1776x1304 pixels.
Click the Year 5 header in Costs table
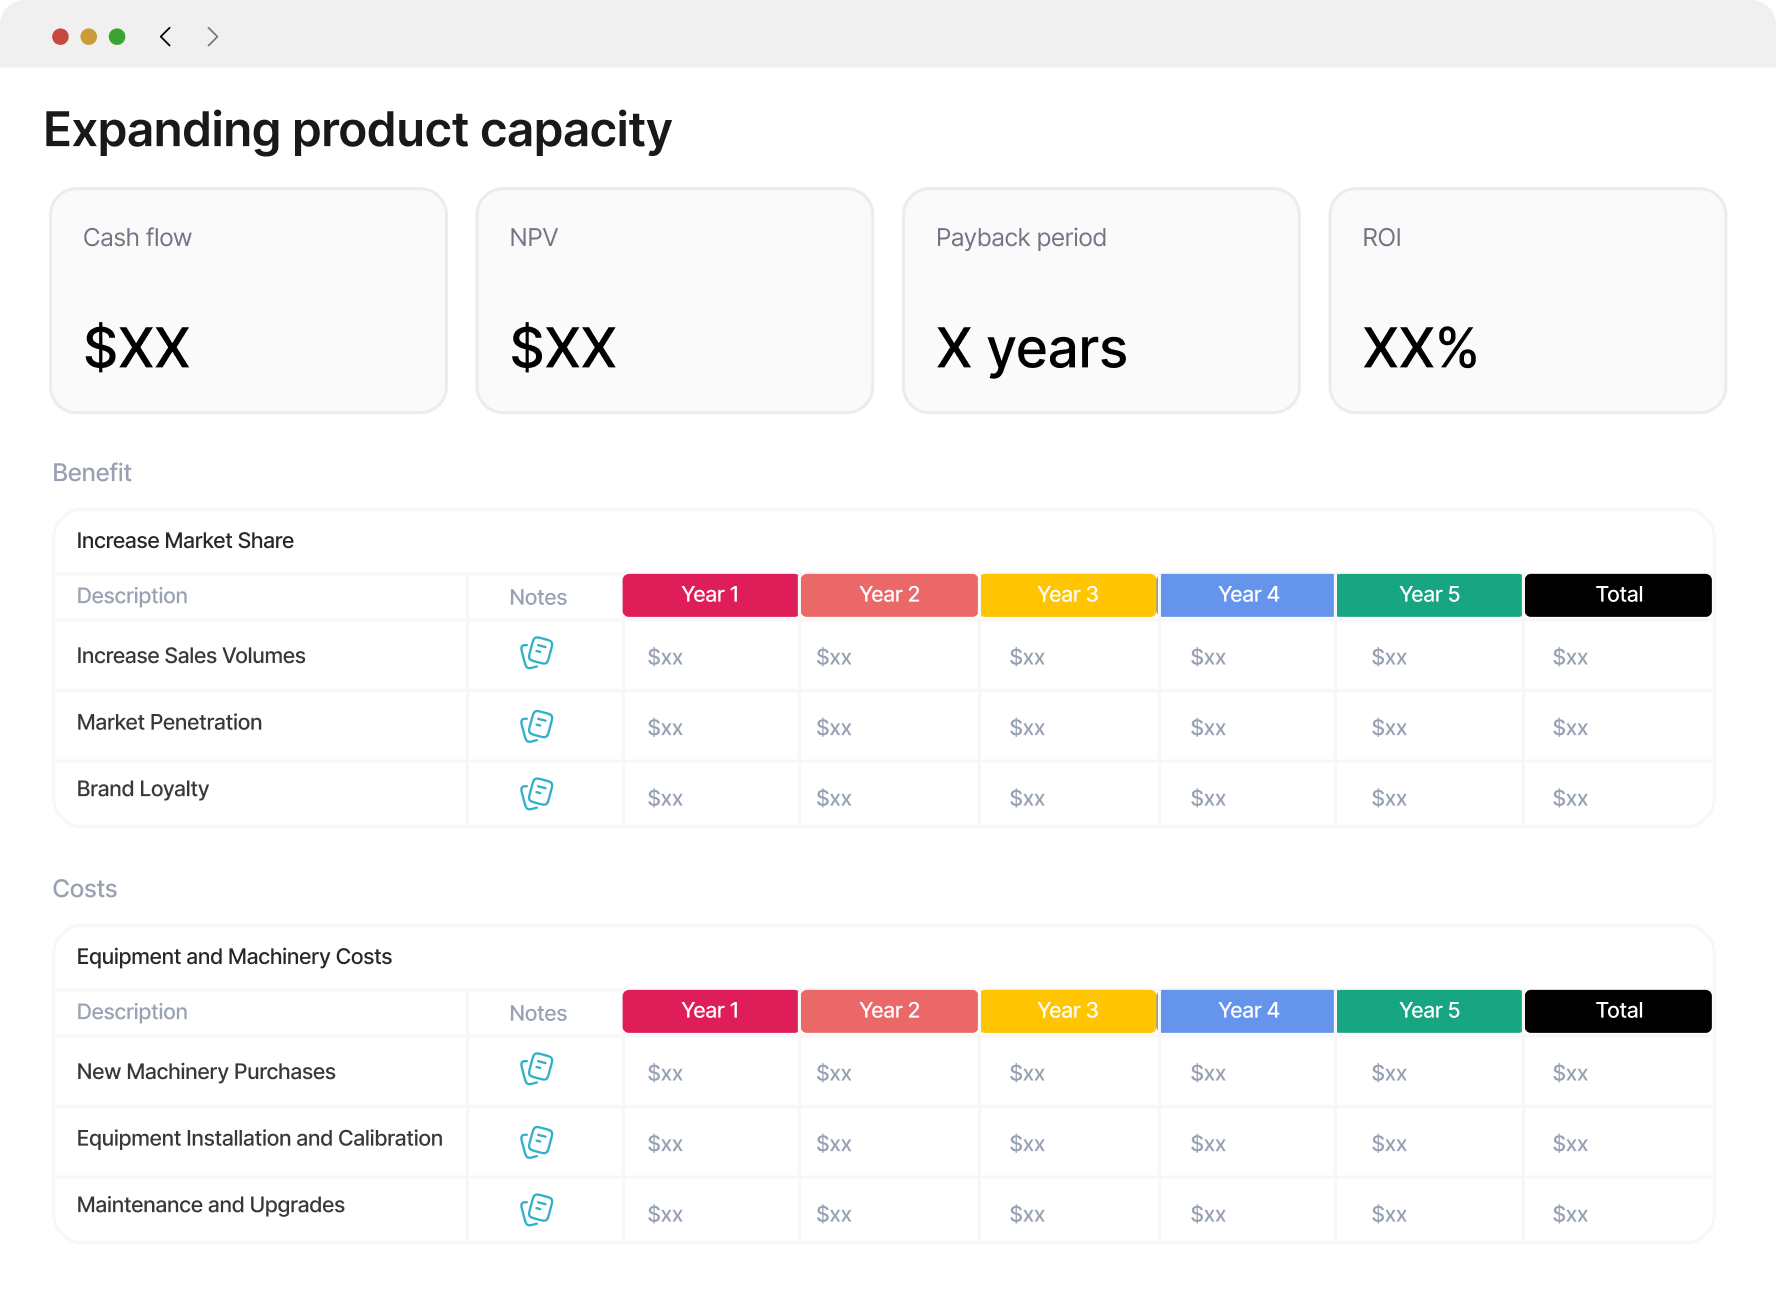[1429, 1011]
